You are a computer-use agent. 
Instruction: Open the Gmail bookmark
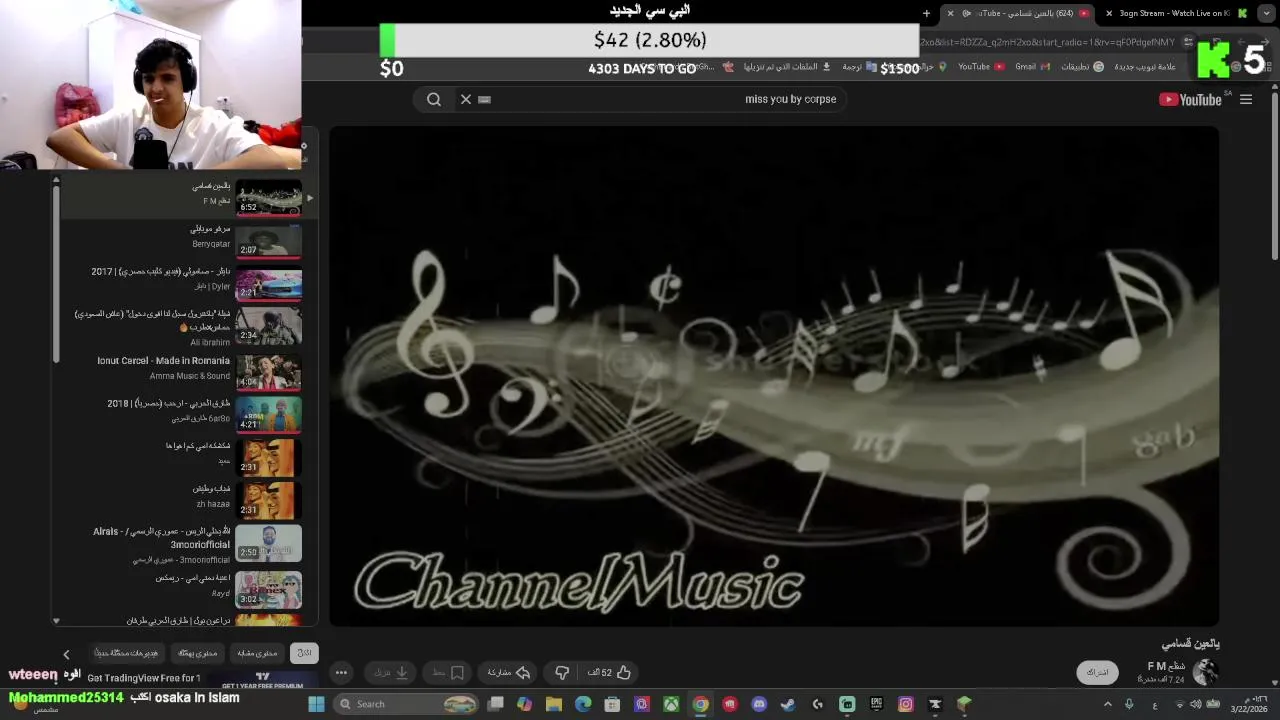(x=1032, y=67)
